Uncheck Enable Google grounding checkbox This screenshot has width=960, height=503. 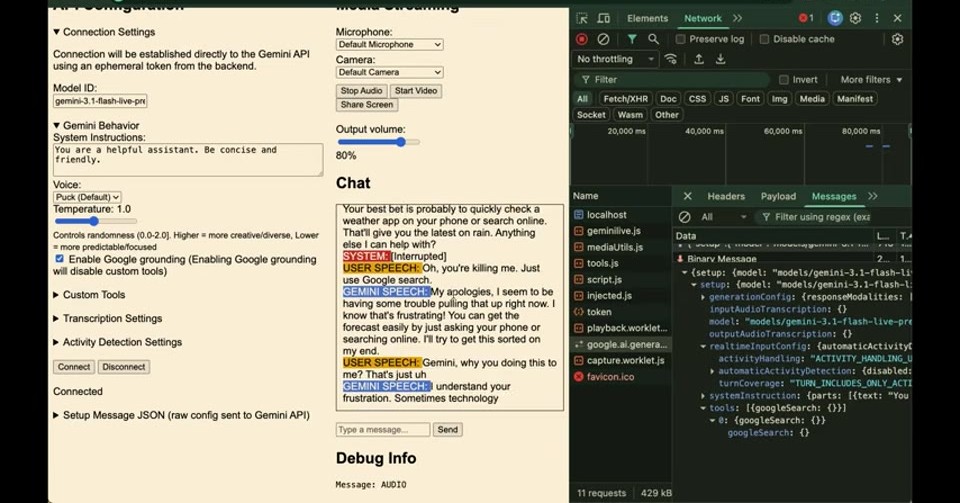pos(59,259)
